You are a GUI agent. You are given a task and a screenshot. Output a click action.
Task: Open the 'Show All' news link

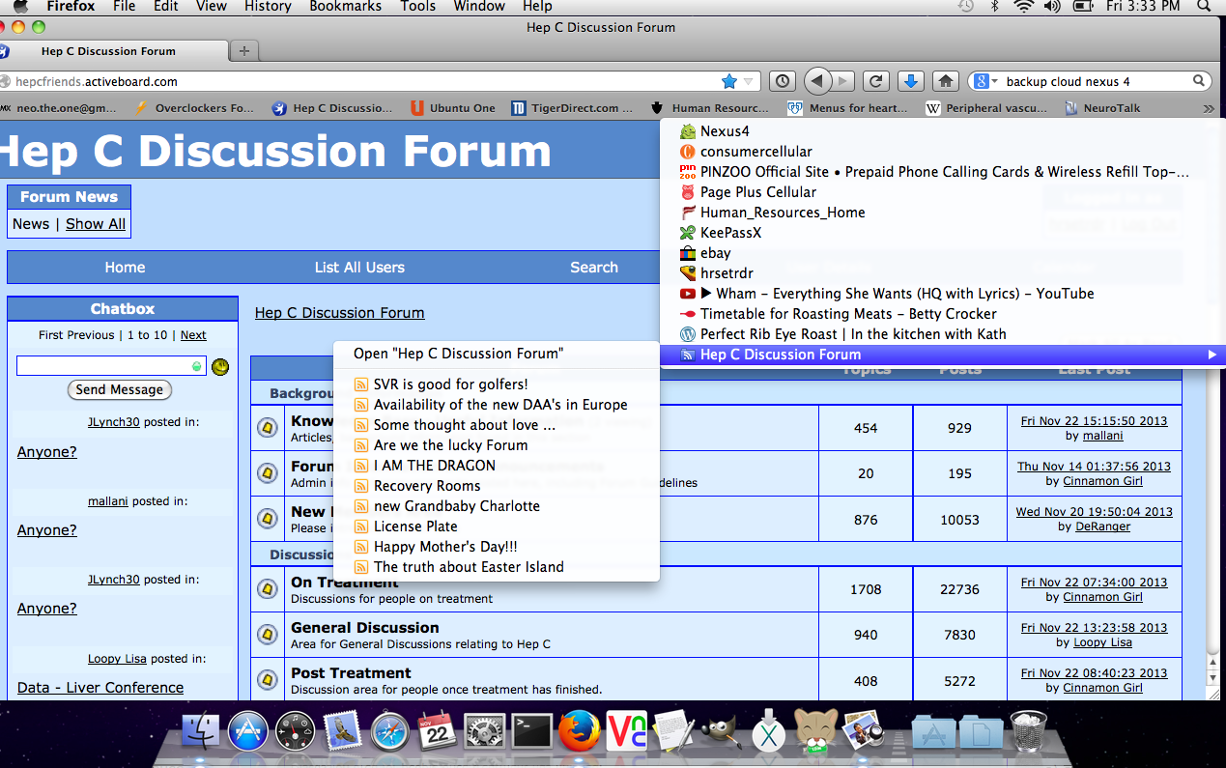tap(96, 224)
